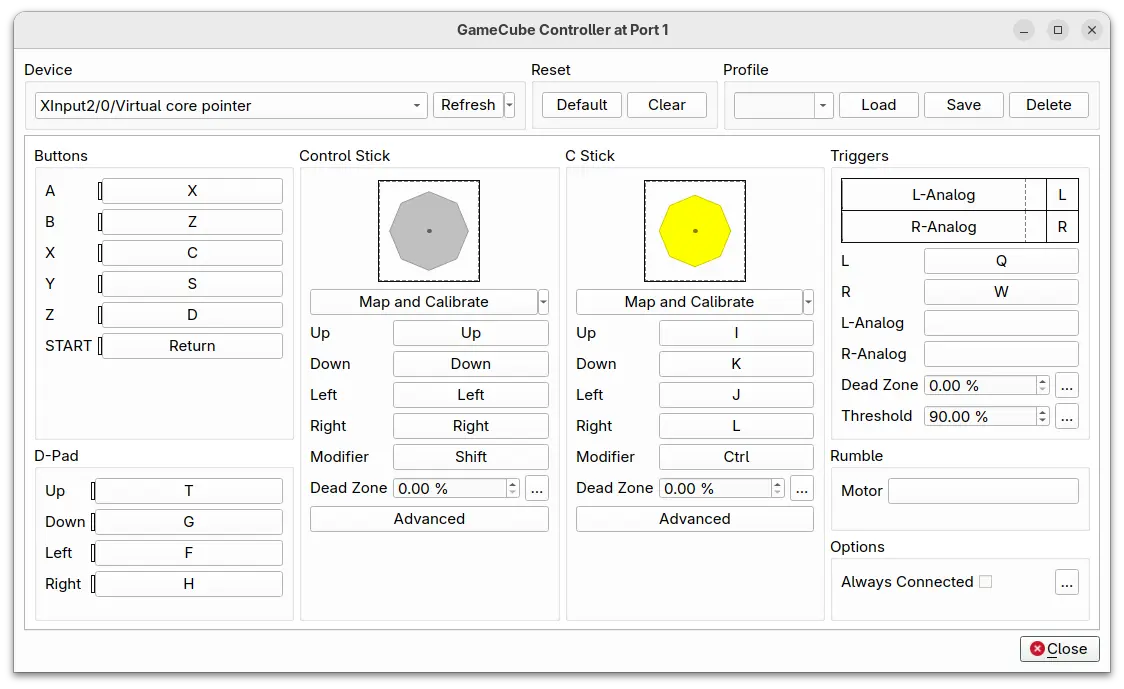The width and height of the screenshot is (1124, 689).
Task: Enable the Always Connected checkbox
Action: [x=985, y=582]
